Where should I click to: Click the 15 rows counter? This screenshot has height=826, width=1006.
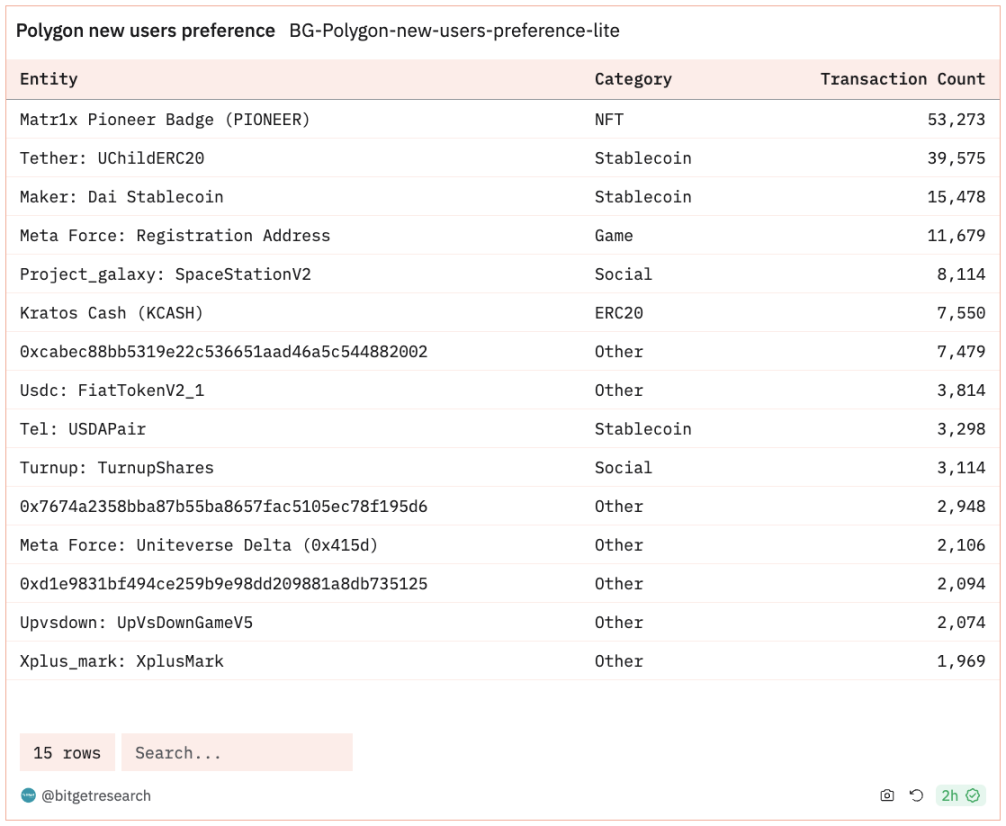point(67,752)
